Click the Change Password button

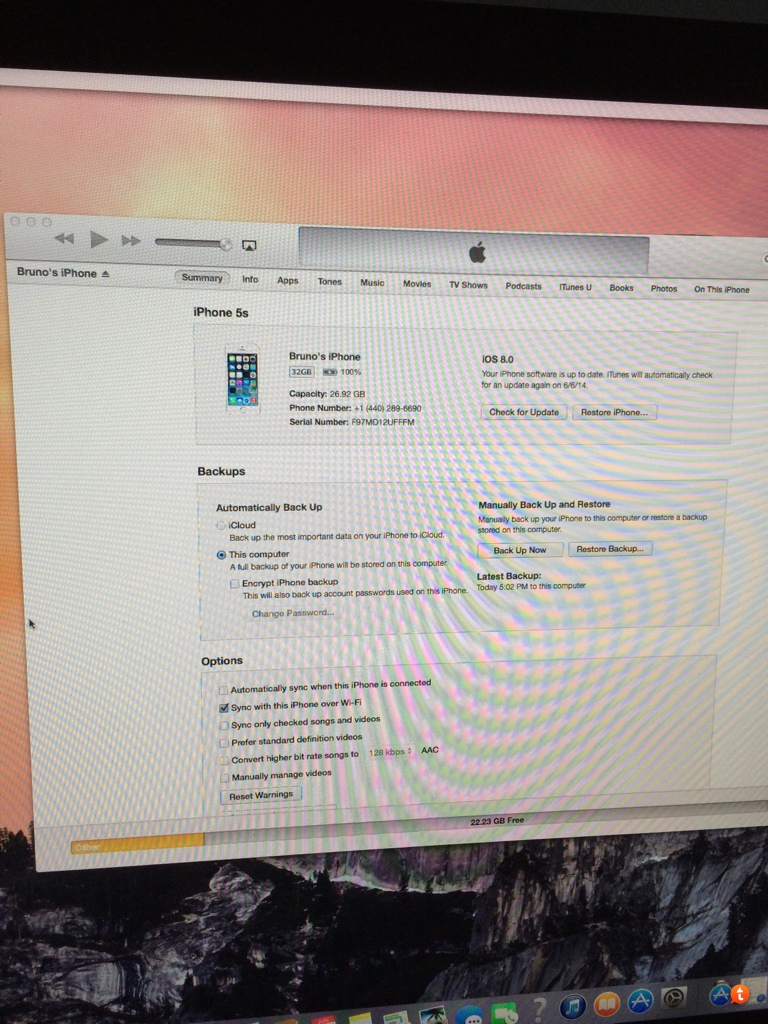click(293, 613)
